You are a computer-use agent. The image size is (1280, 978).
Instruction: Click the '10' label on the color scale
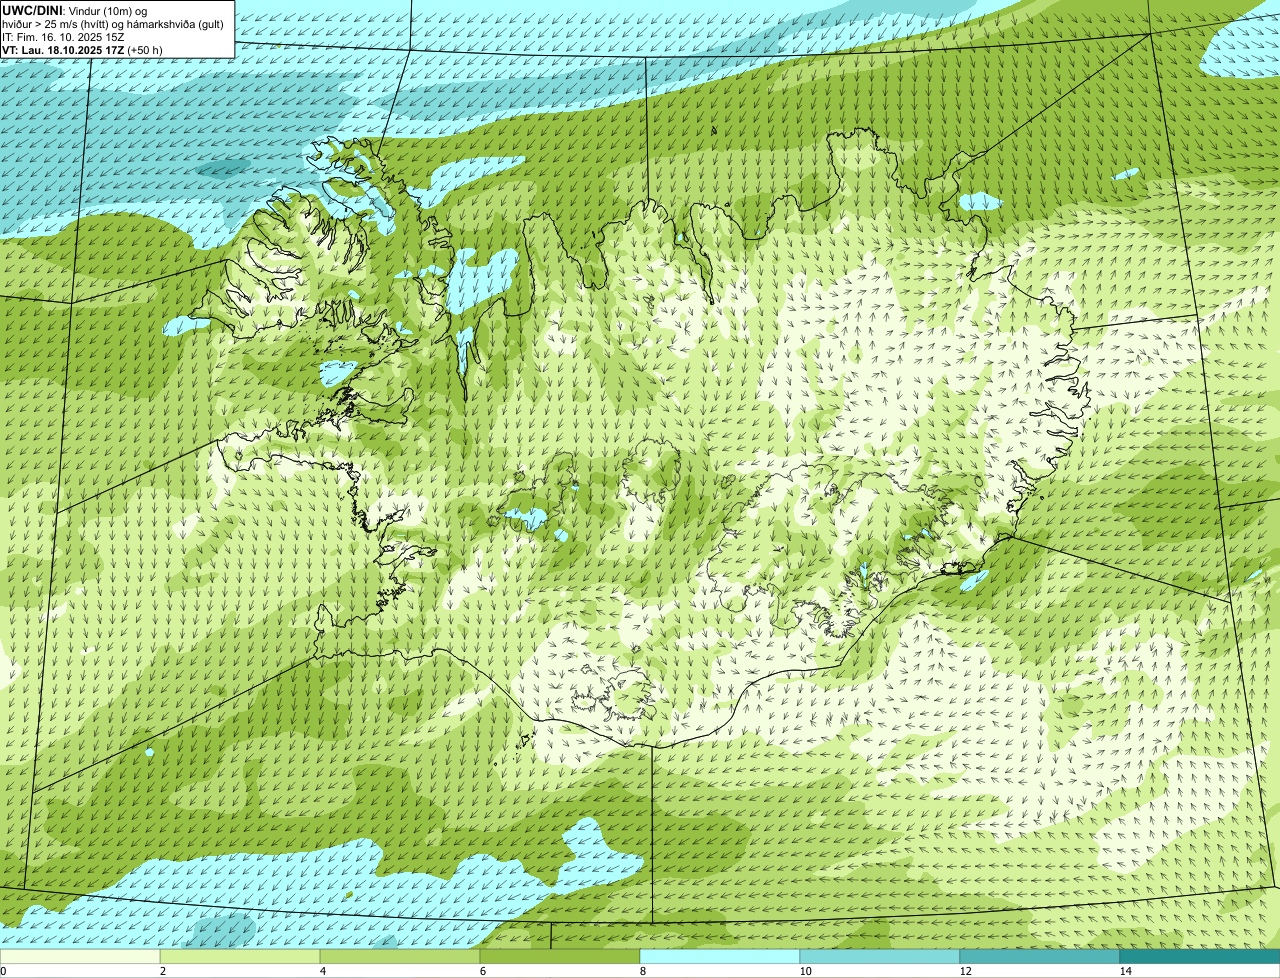(x=805, y=971)
